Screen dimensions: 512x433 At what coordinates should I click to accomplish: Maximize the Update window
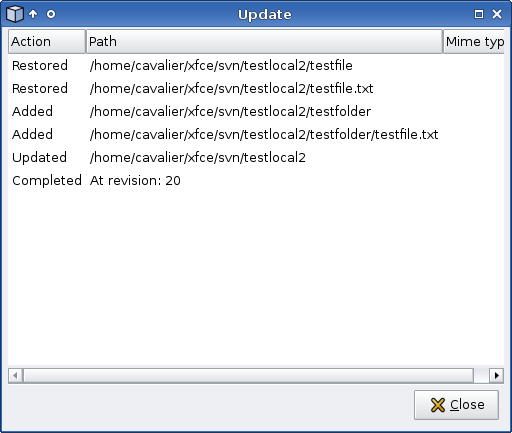click(479, 14)
